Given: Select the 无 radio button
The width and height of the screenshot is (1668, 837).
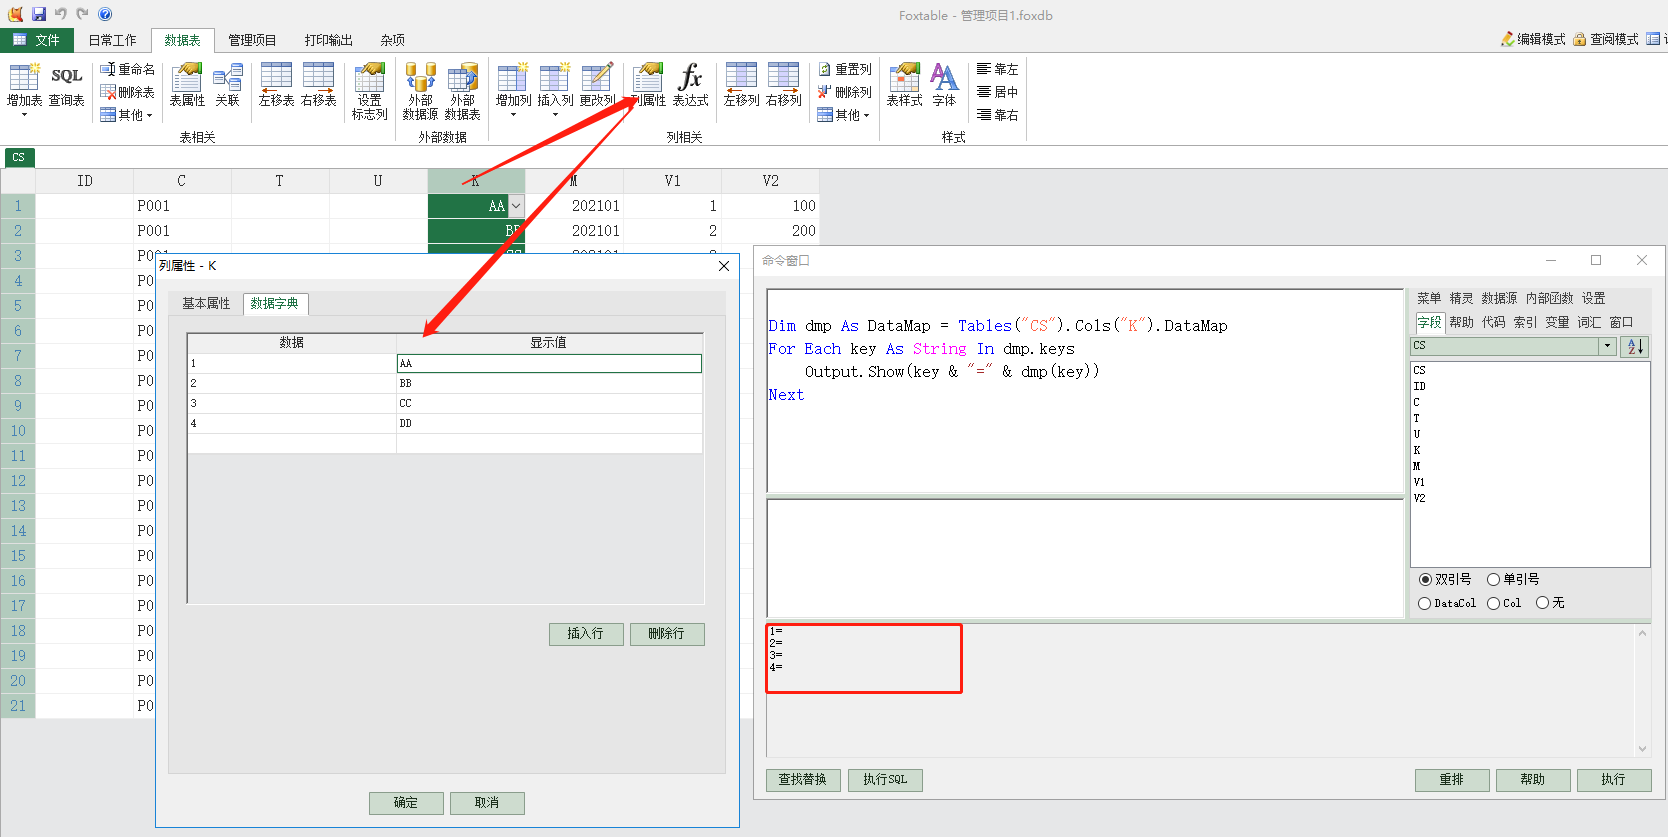Looking at the screenshot, I should click(x=1550, y=603).
